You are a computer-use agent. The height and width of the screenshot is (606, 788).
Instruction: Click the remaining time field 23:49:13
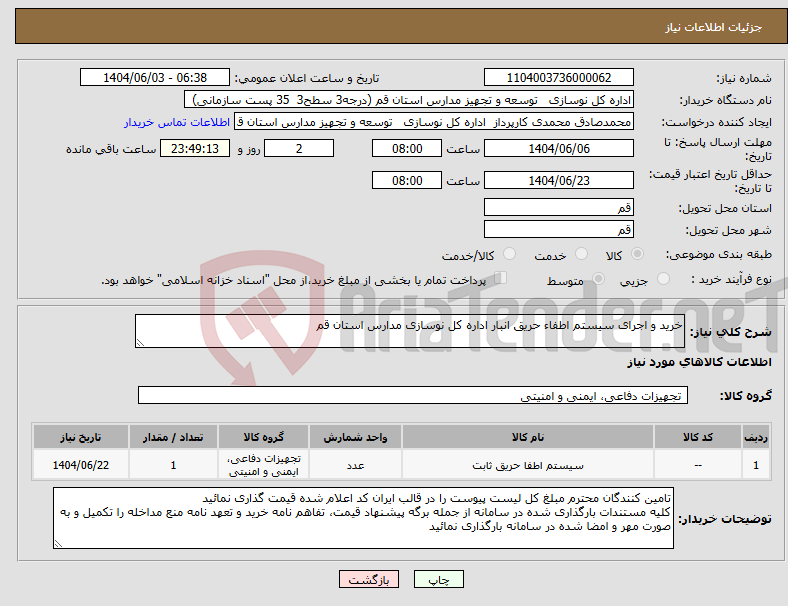pos(195,148)
